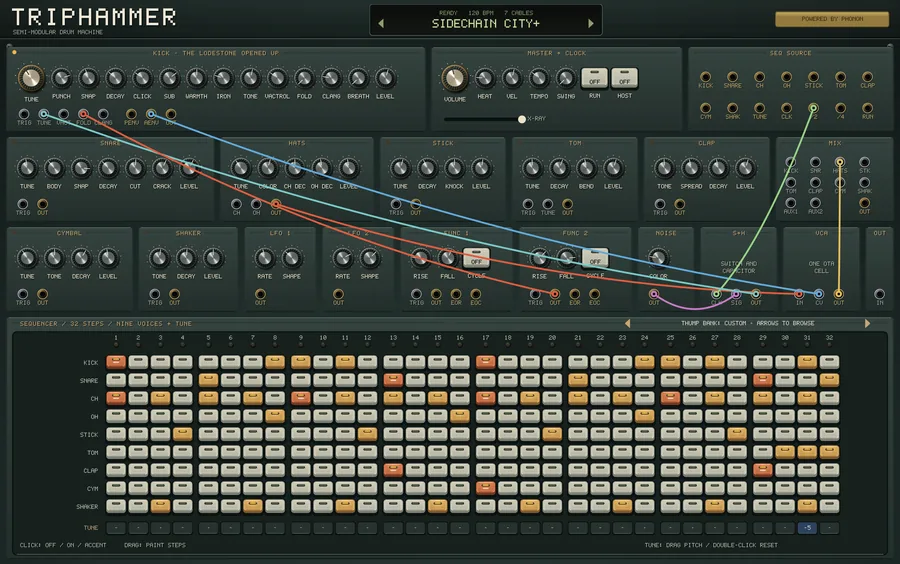This screenshot has width=900, height=564.
Task: Click the Clap OUT jack
Action: (680, 204)
